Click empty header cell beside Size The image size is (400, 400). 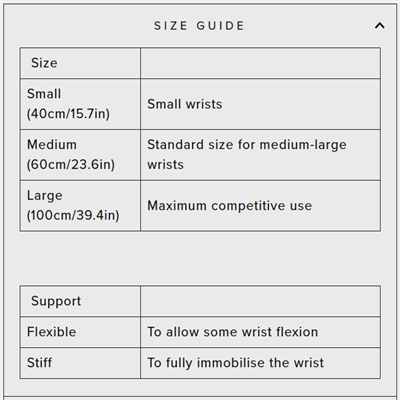pyautogui.click(x=260, y=63)
